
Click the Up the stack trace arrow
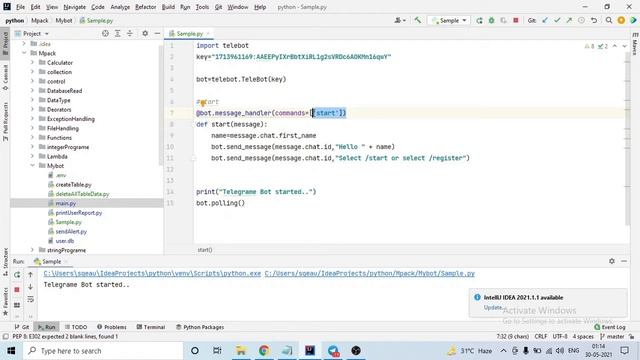(x=30, y=275)
